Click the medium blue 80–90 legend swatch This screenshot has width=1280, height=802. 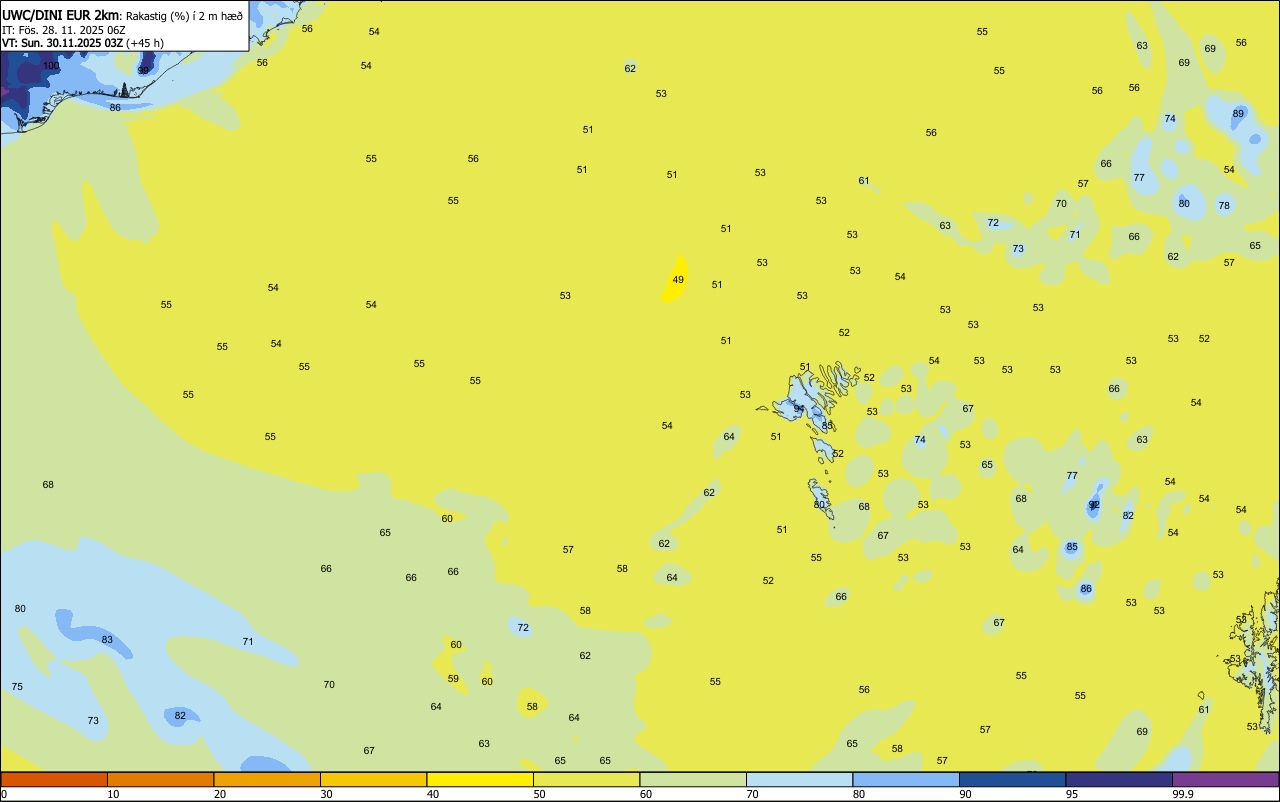click(906, 779)
